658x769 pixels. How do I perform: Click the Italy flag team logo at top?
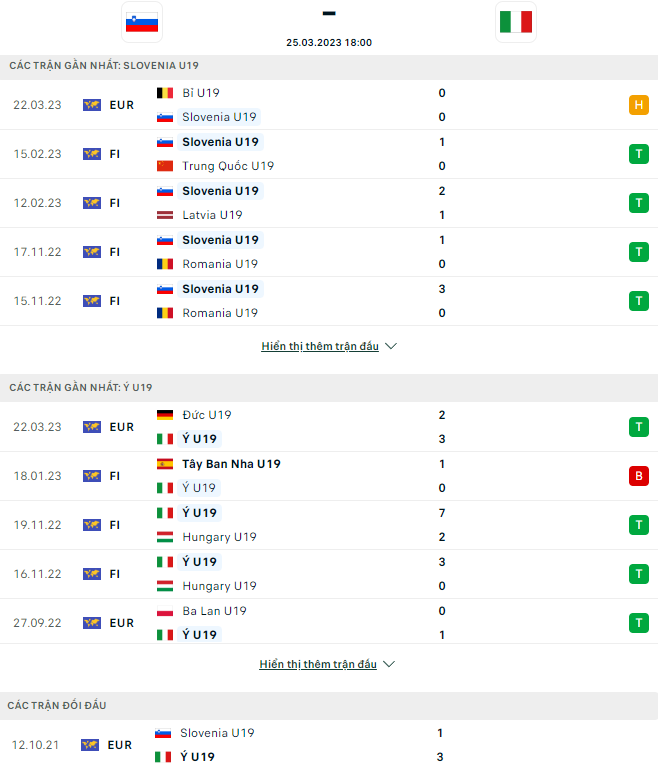[516, 23]
